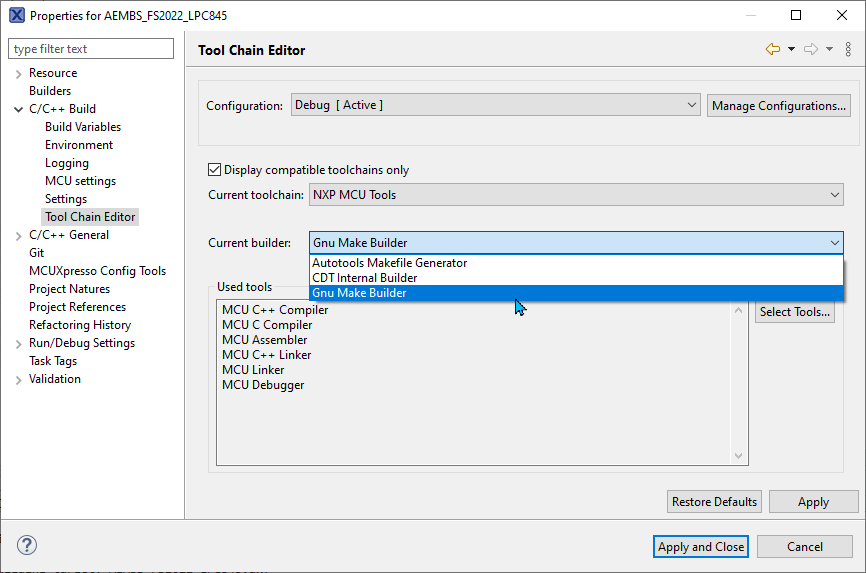Click the Restore Defaults button
The image size is (866, 573).
coord(714,502)
